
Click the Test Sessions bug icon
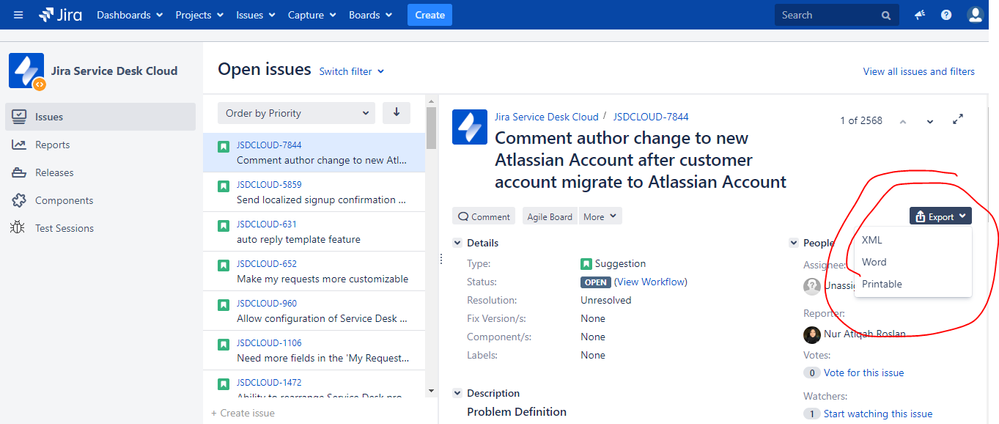tap(19, 228)
